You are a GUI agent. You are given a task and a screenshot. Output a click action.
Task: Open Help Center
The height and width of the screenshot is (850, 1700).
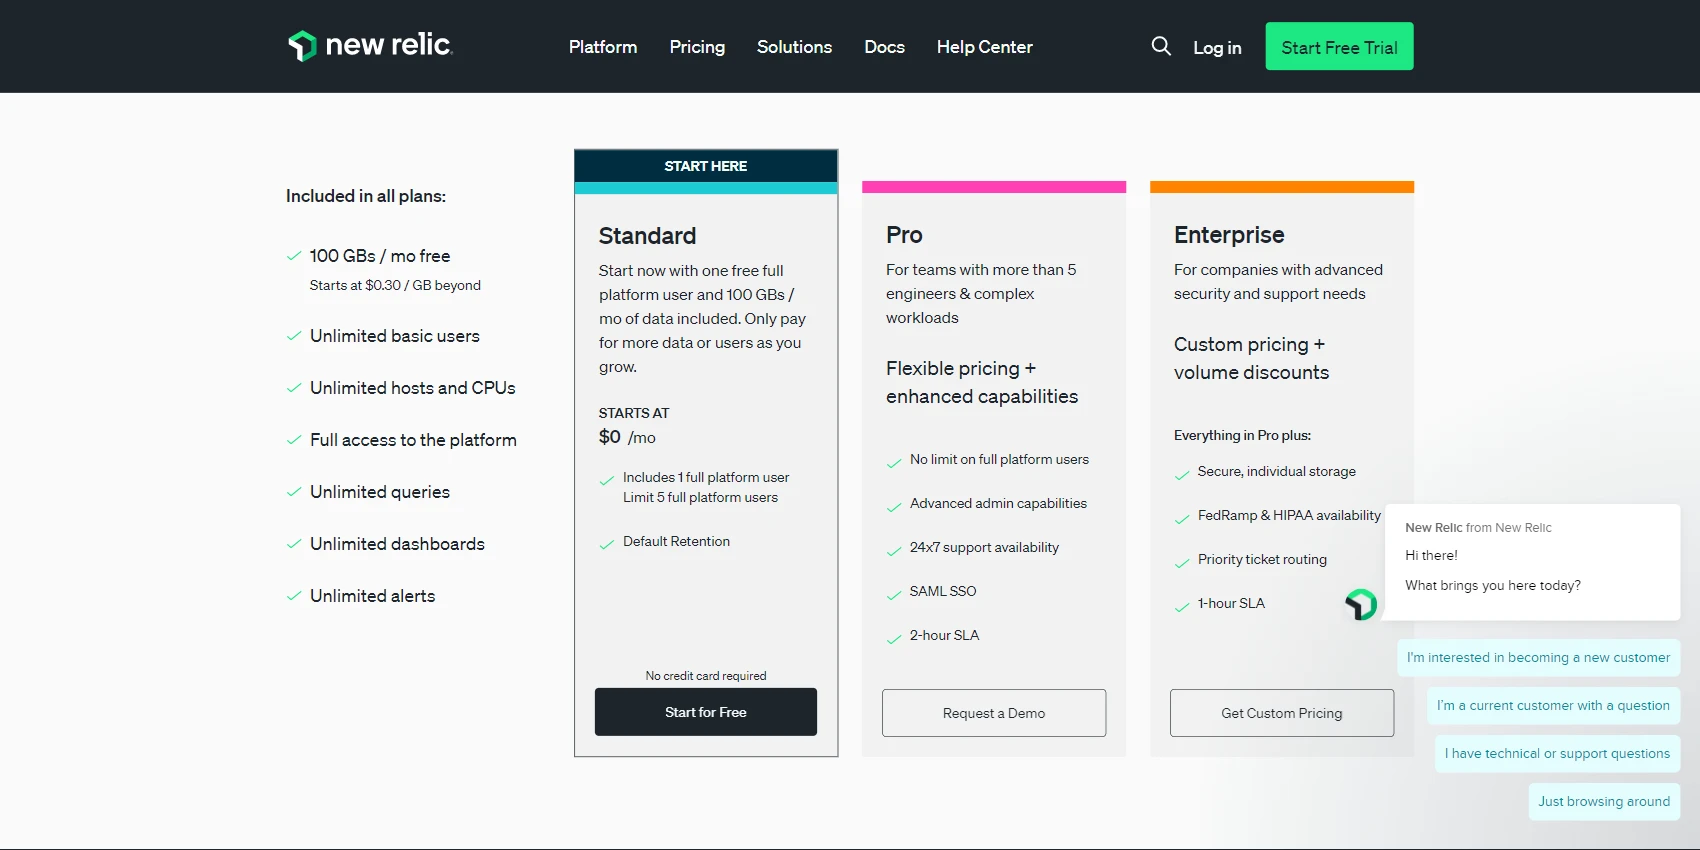point(984,47)
